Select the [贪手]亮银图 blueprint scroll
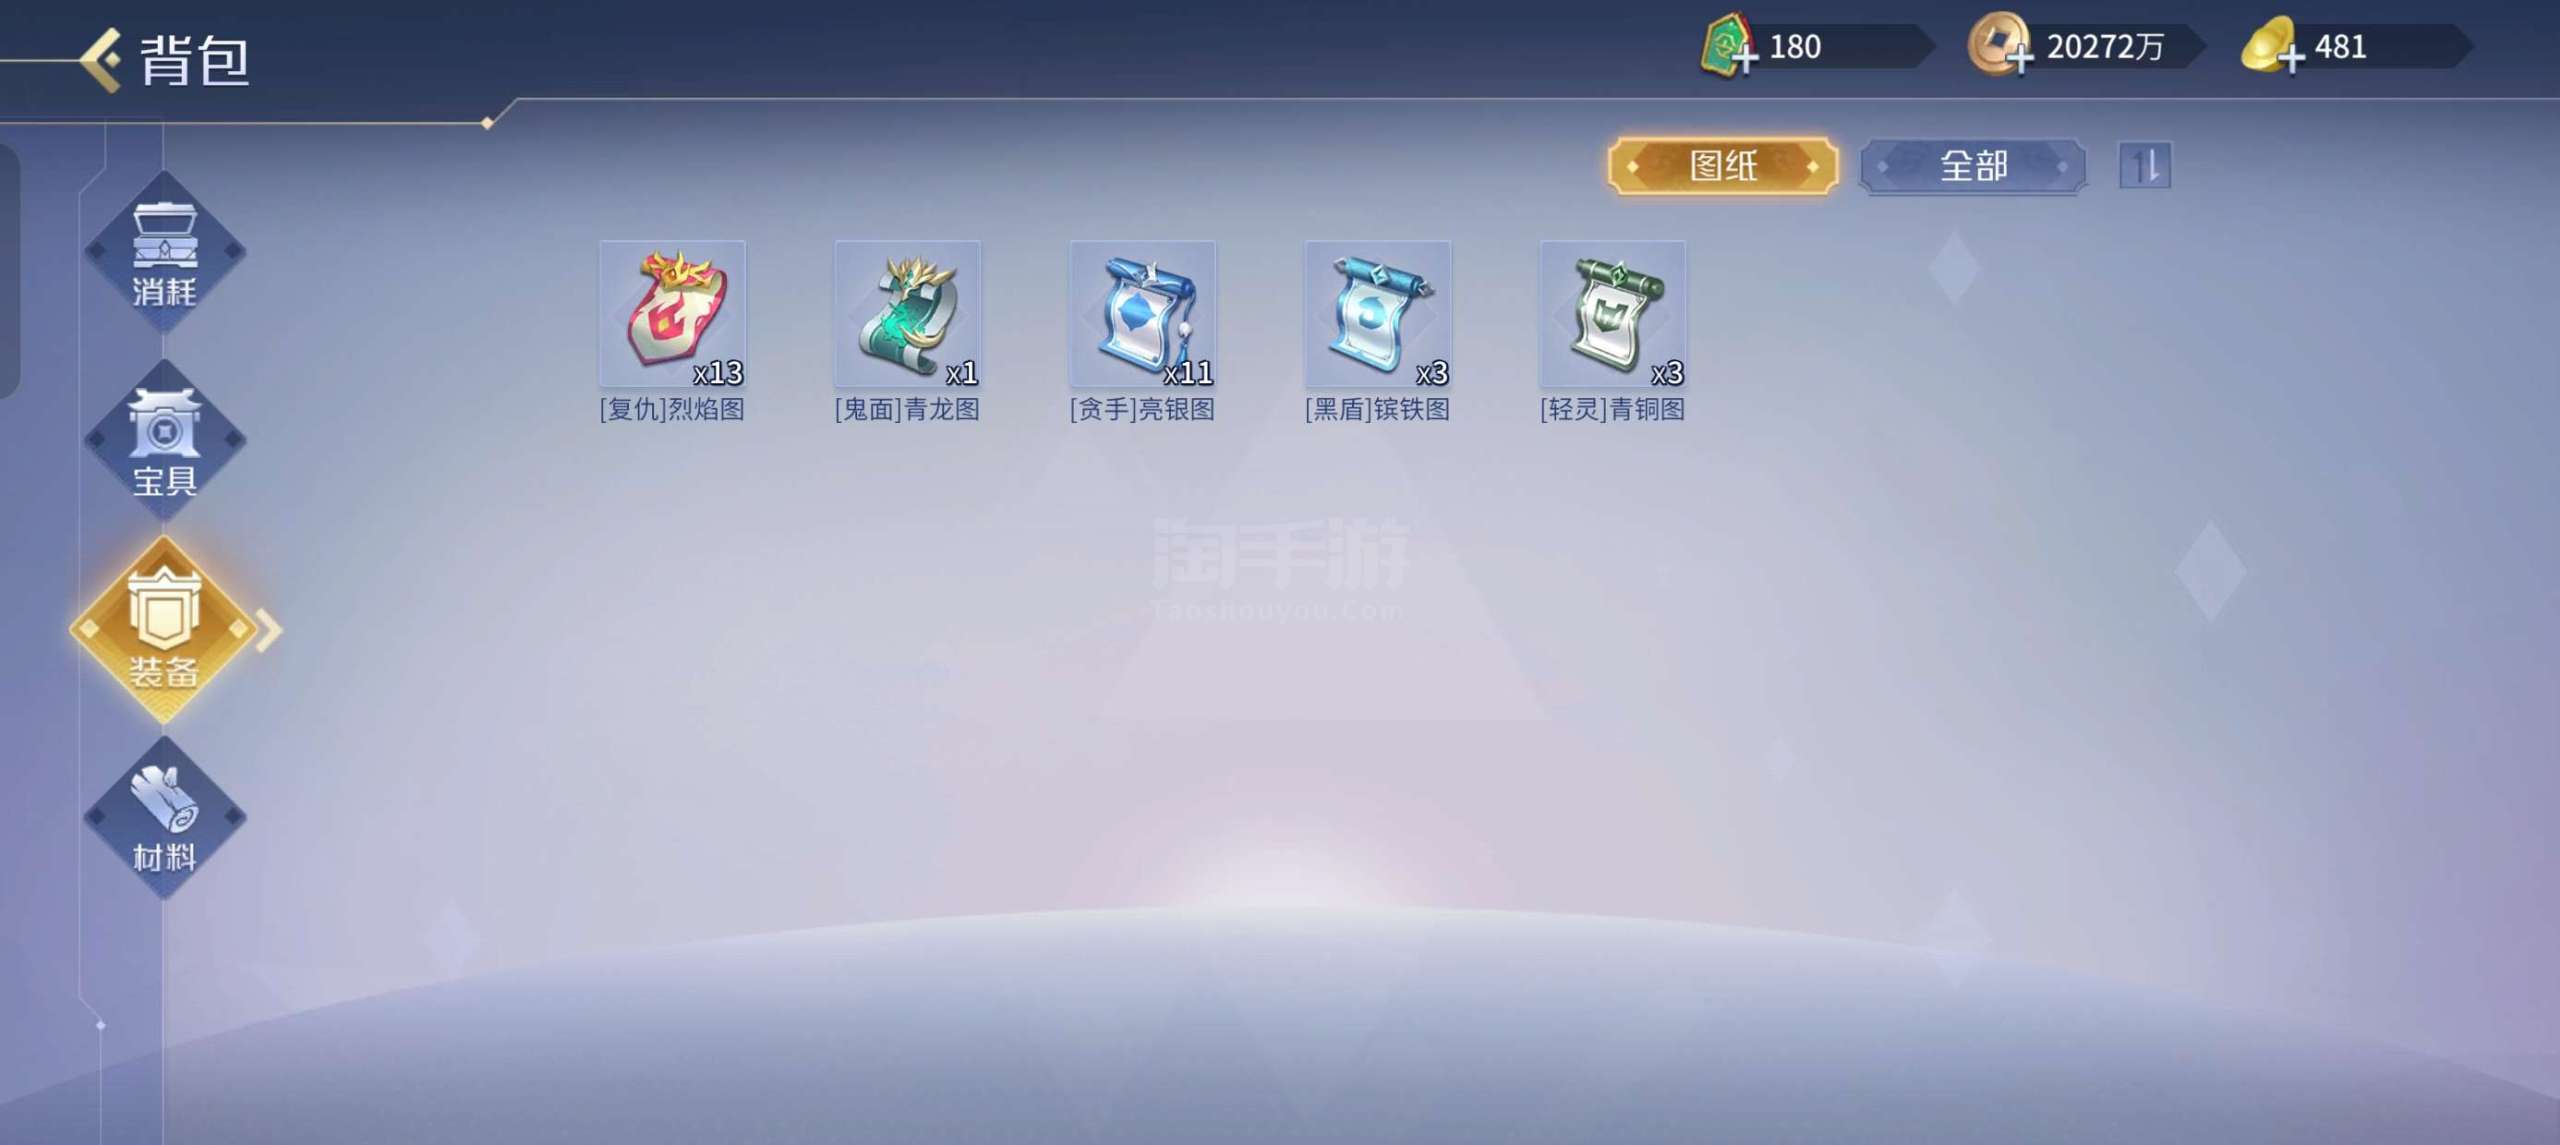The image size is (2560, 1145). (1142, 314)
